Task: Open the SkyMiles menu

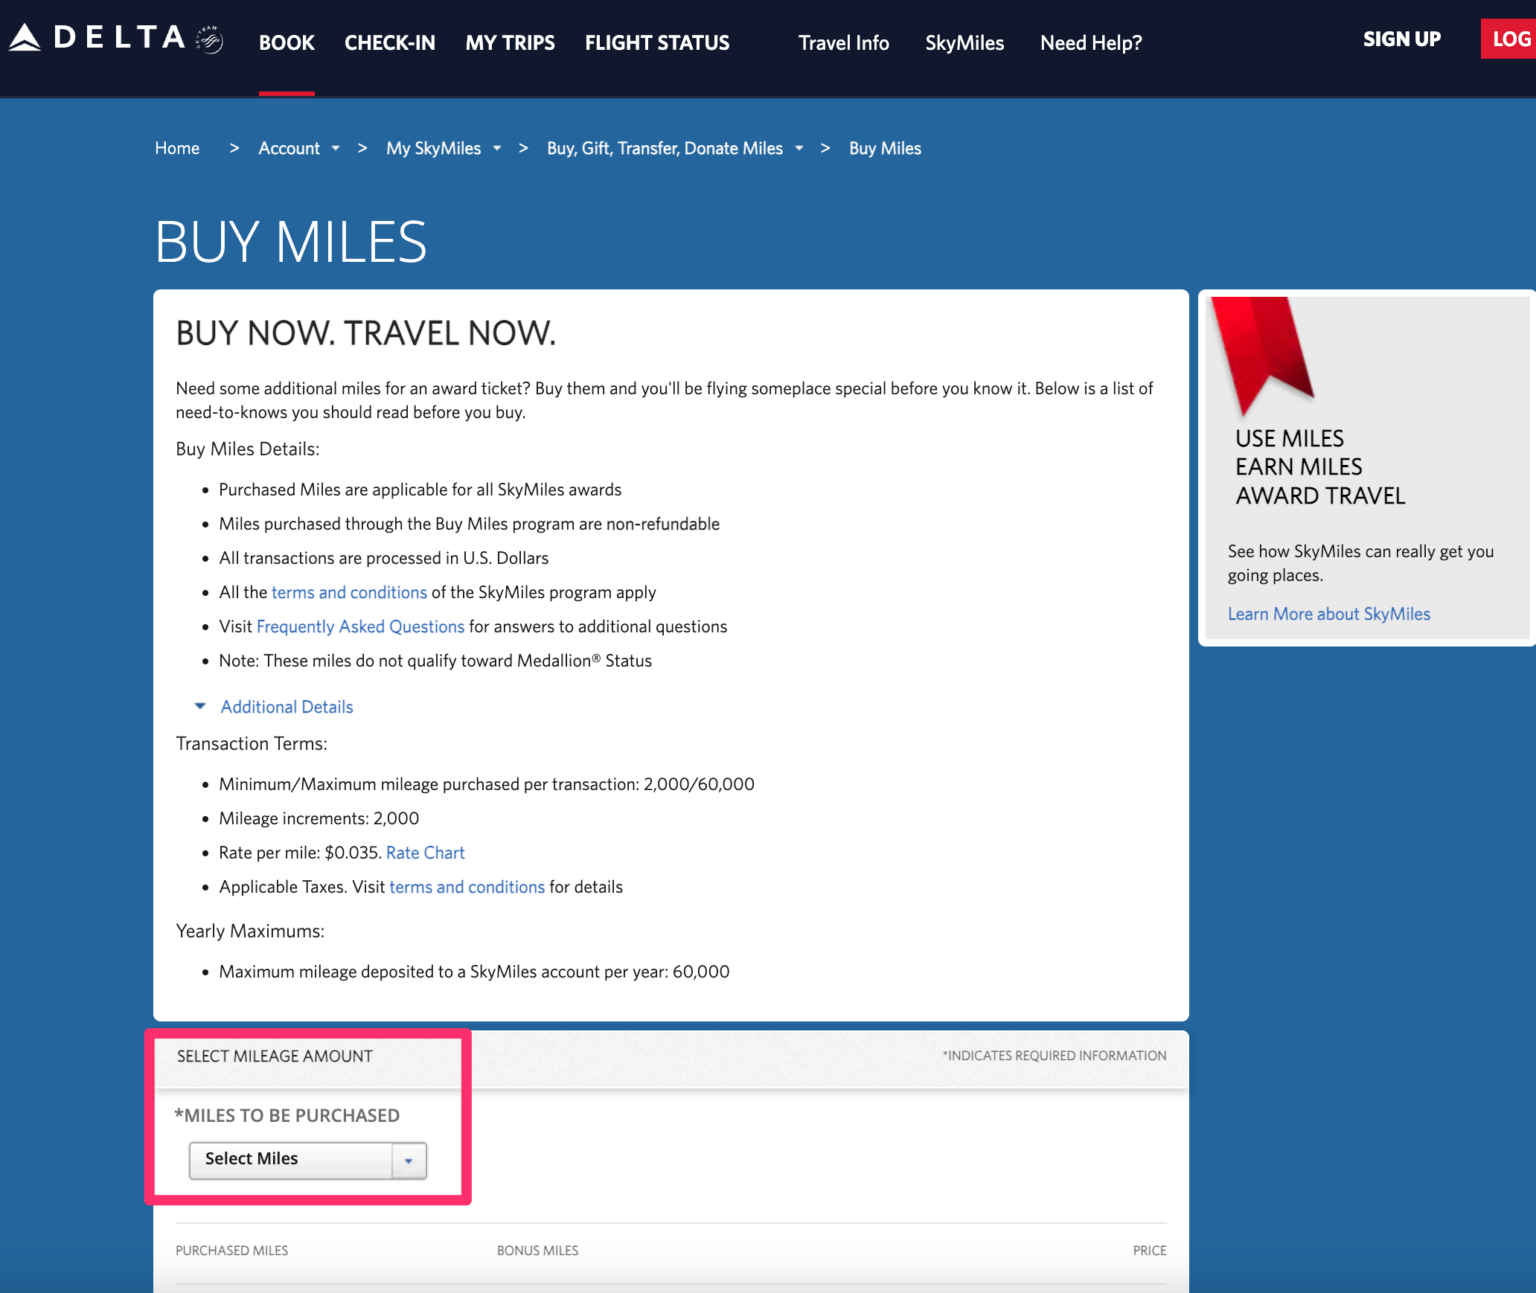Action: coord(964,43)
